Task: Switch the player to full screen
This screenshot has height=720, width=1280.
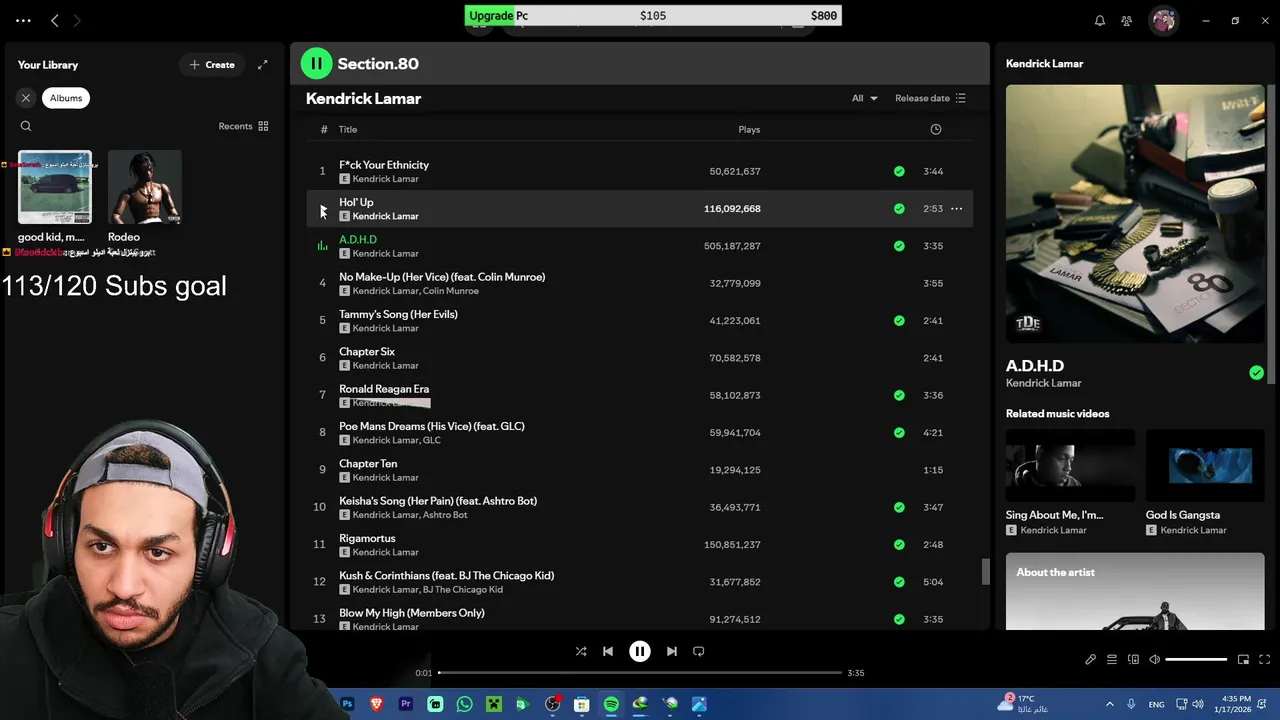Action: click(x=1265, y=660)
